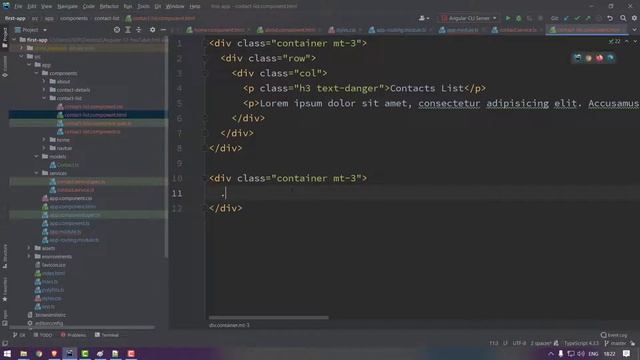
Task: Start debugging with the green bug icon
Action: [519, 18]
